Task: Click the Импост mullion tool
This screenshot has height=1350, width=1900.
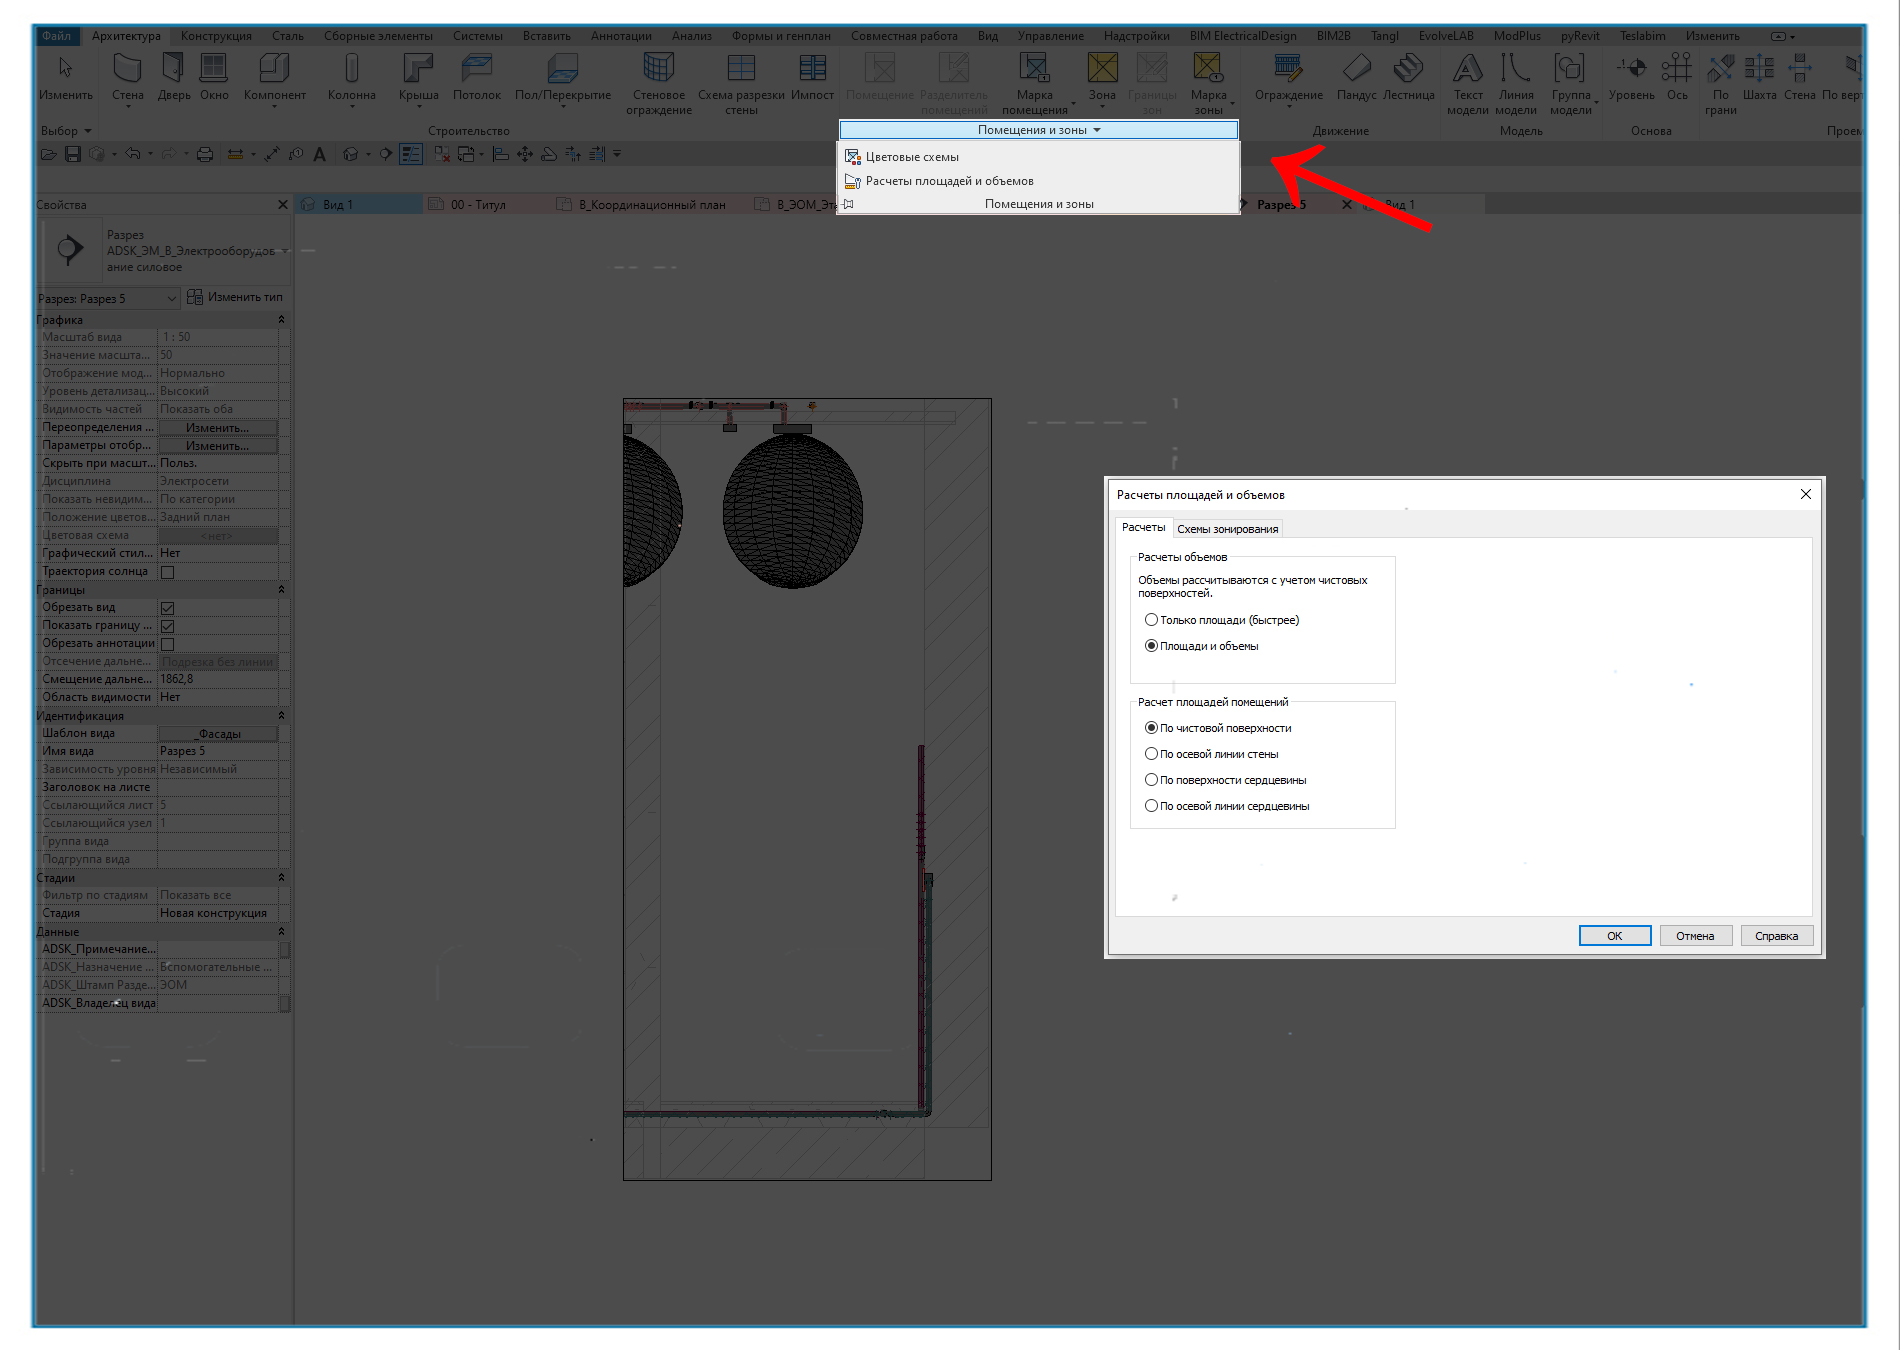Action: (x=812, y=78)
